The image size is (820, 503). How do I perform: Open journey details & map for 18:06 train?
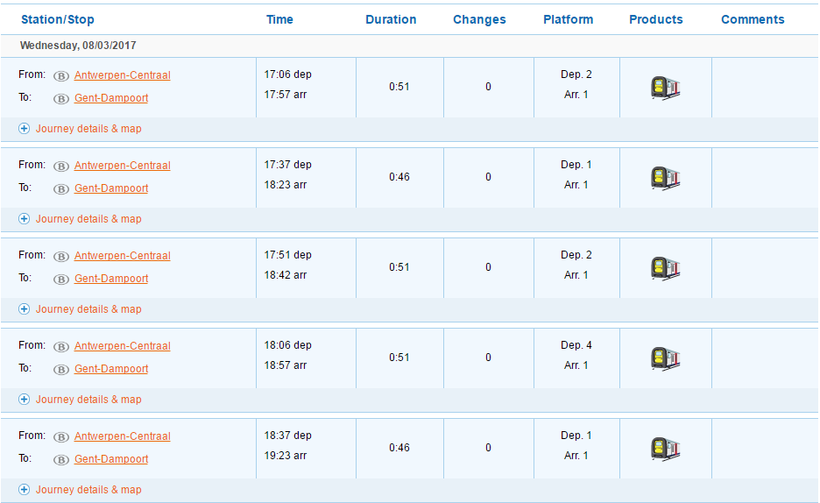pyautogui.click(x=88, y=399)
